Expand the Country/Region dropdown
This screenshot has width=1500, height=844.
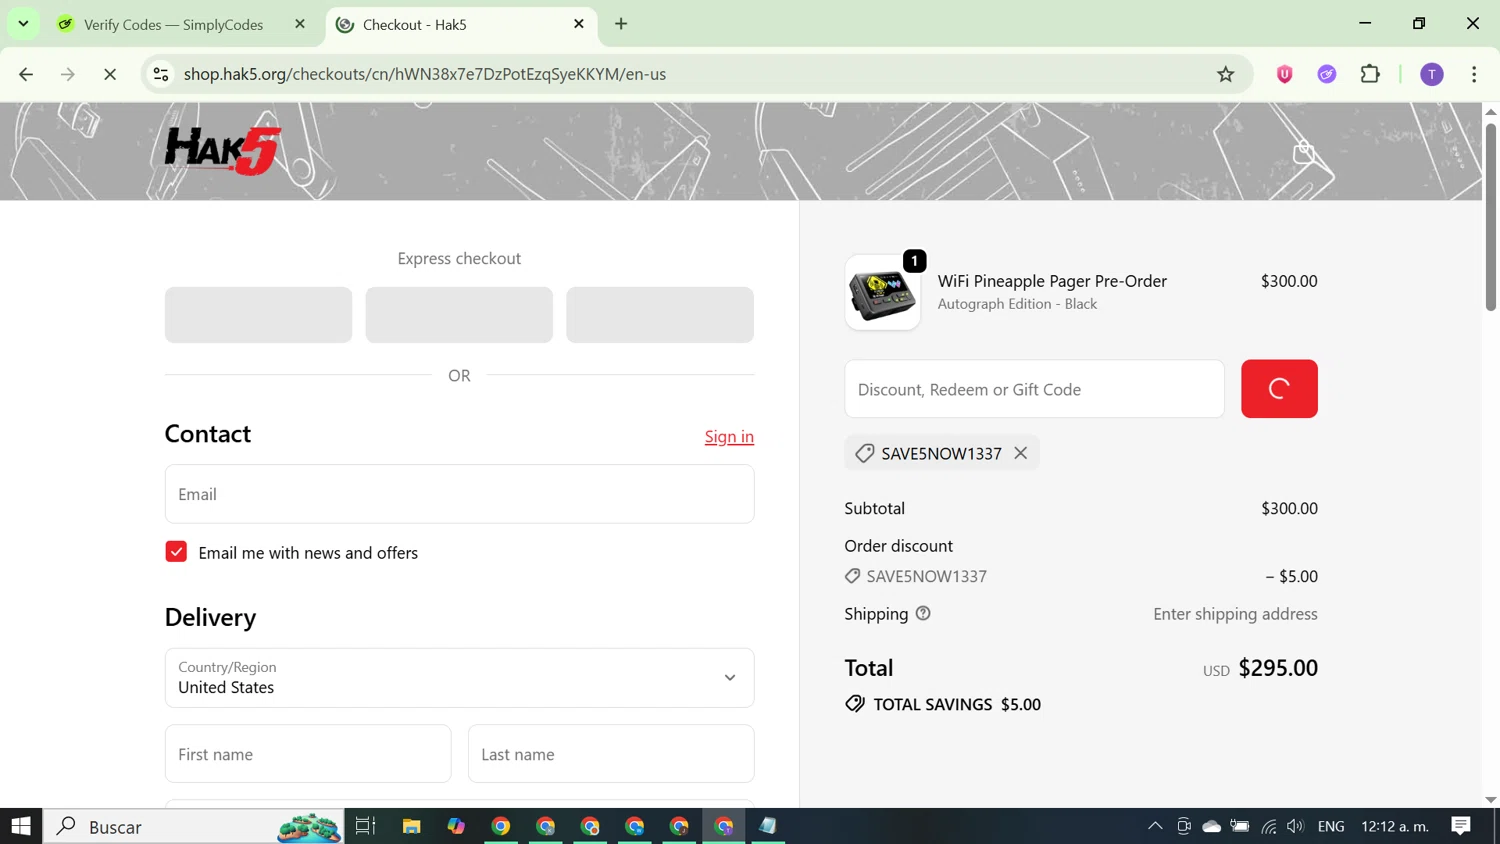459,678
